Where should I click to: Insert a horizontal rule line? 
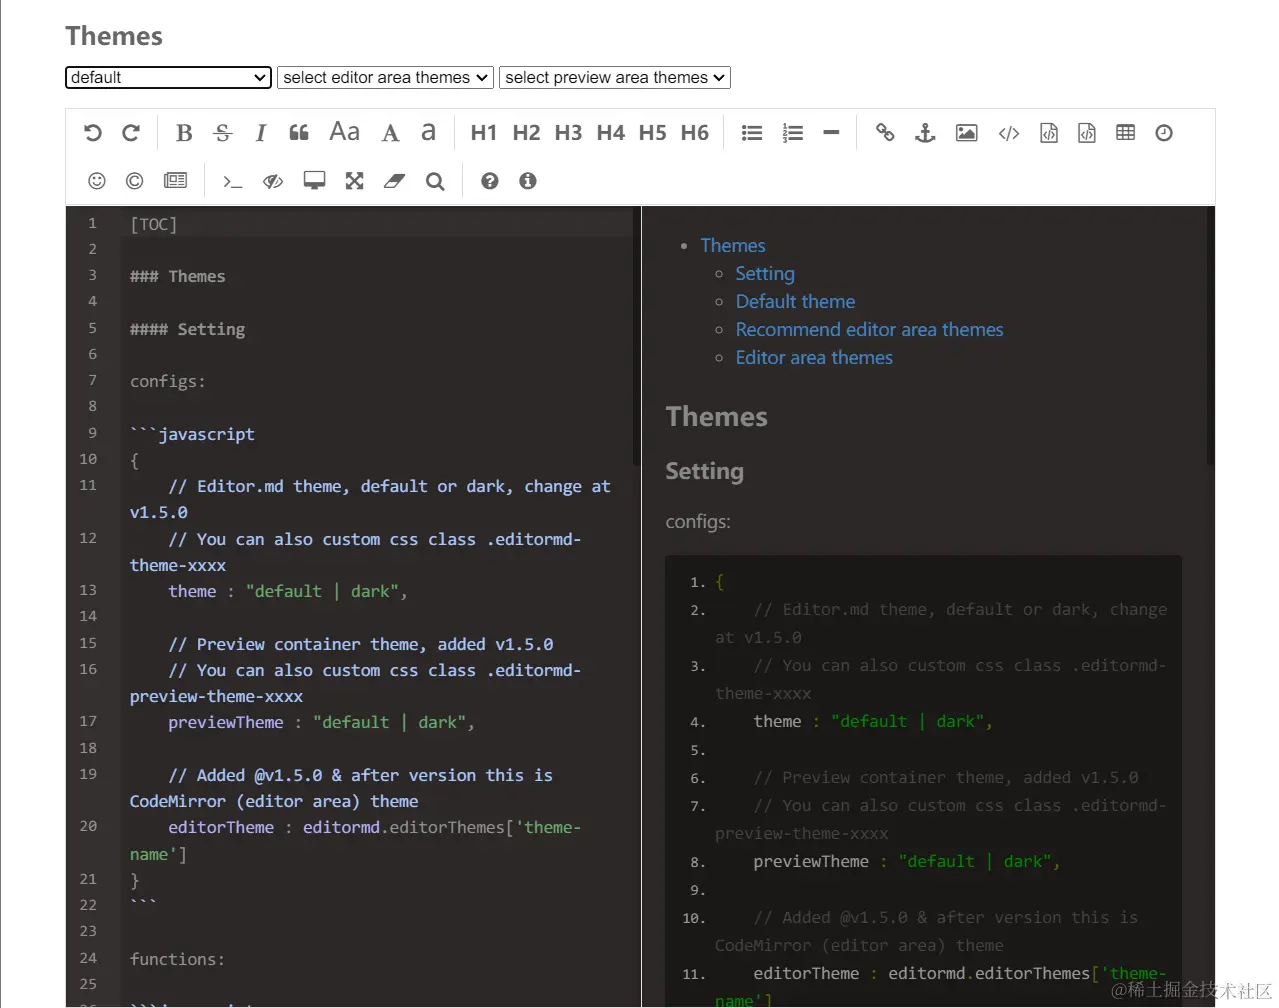coord(831,133)
